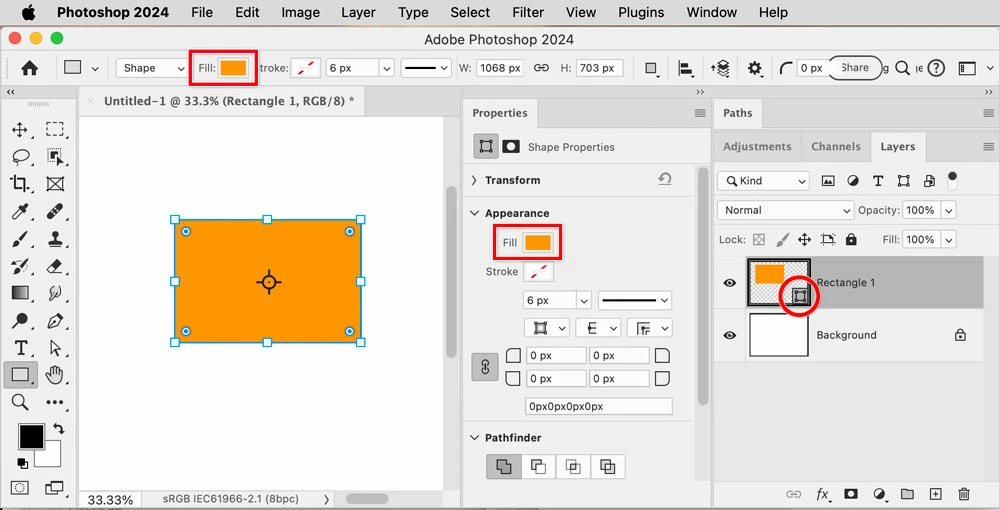1000x510 pixels.
Task: Collapse the Appearance section
Action: (x=474, y=213)
